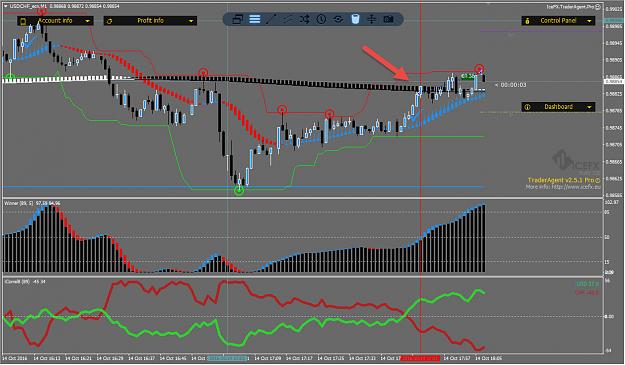Image resolution: width=625 pixels, height=365 pixels.
Task: Open the Dashboard panel label
Action: [558, 107]
